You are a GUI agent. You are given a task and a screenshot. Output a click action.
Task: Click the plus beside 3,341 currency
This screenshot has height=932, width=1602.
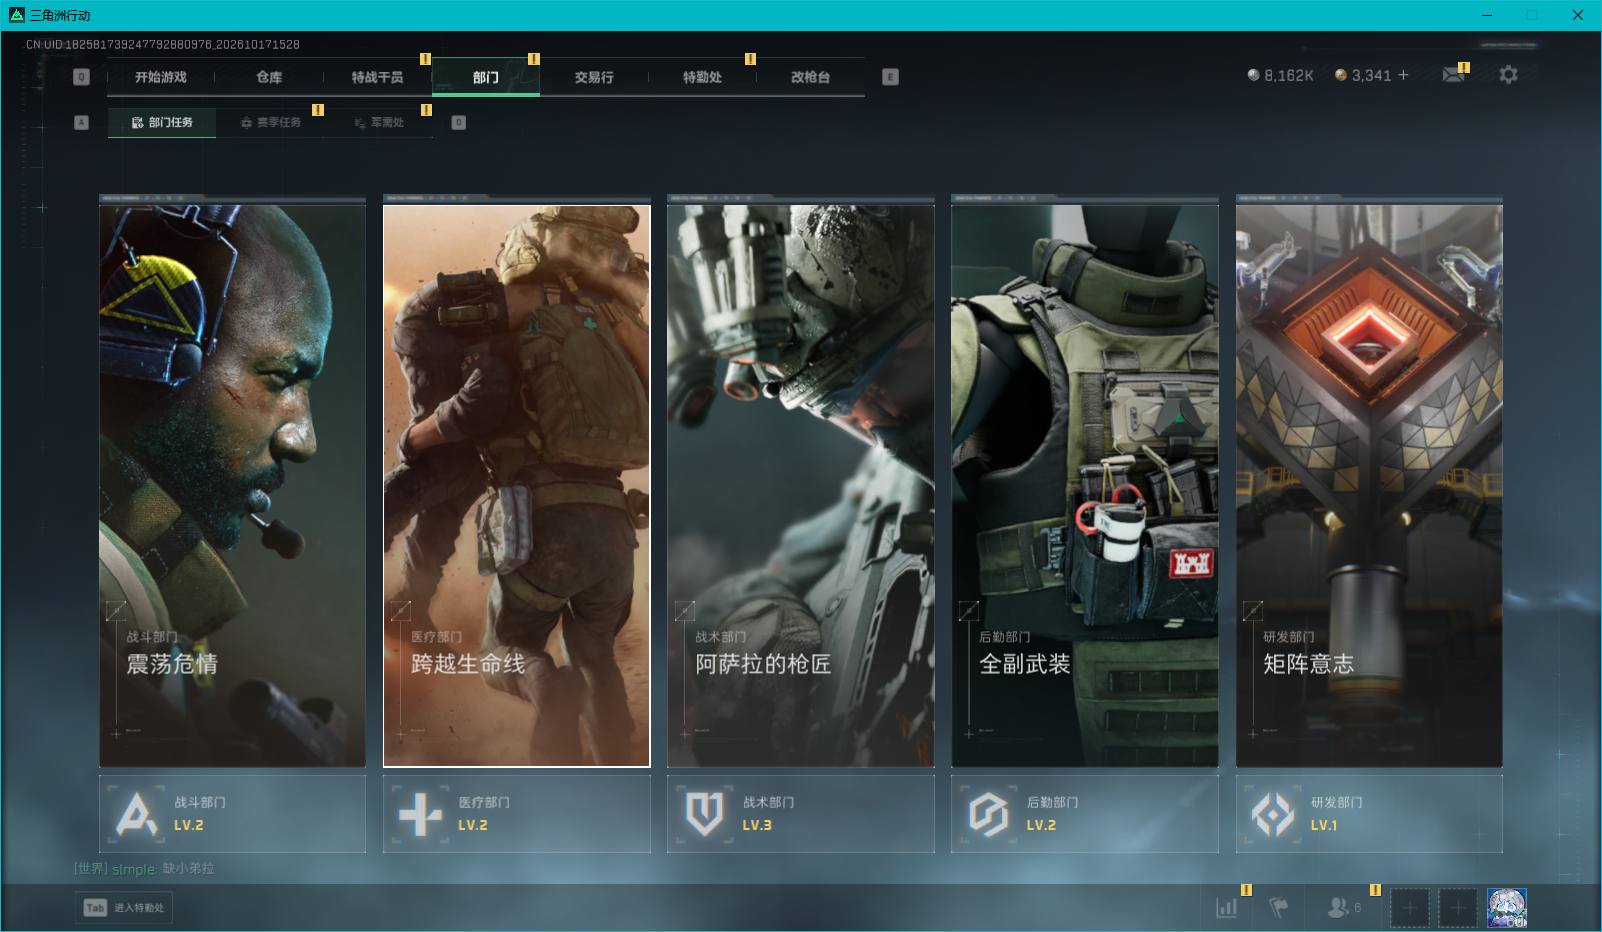[1403, 75]
